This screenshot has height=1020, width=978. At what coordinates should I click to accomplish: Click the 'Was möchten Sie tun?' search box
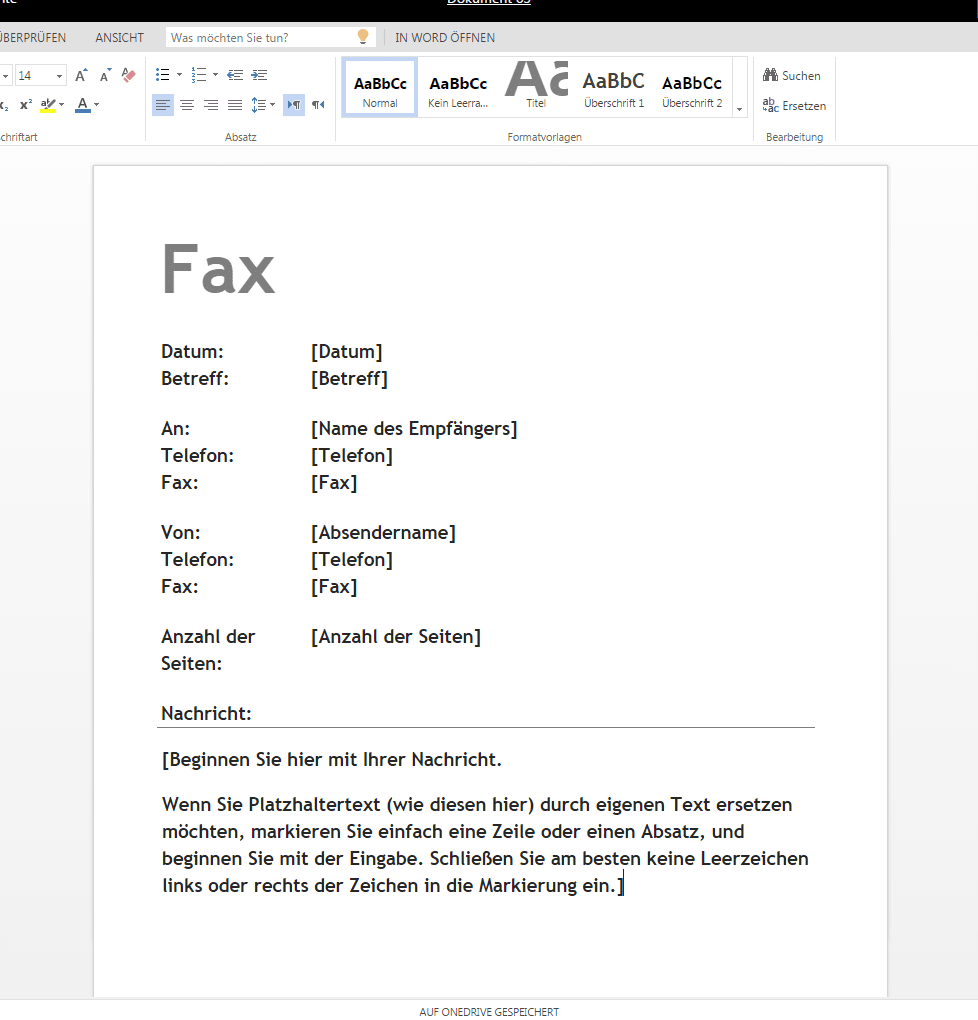pyautogui.click(x=271, y=37)
